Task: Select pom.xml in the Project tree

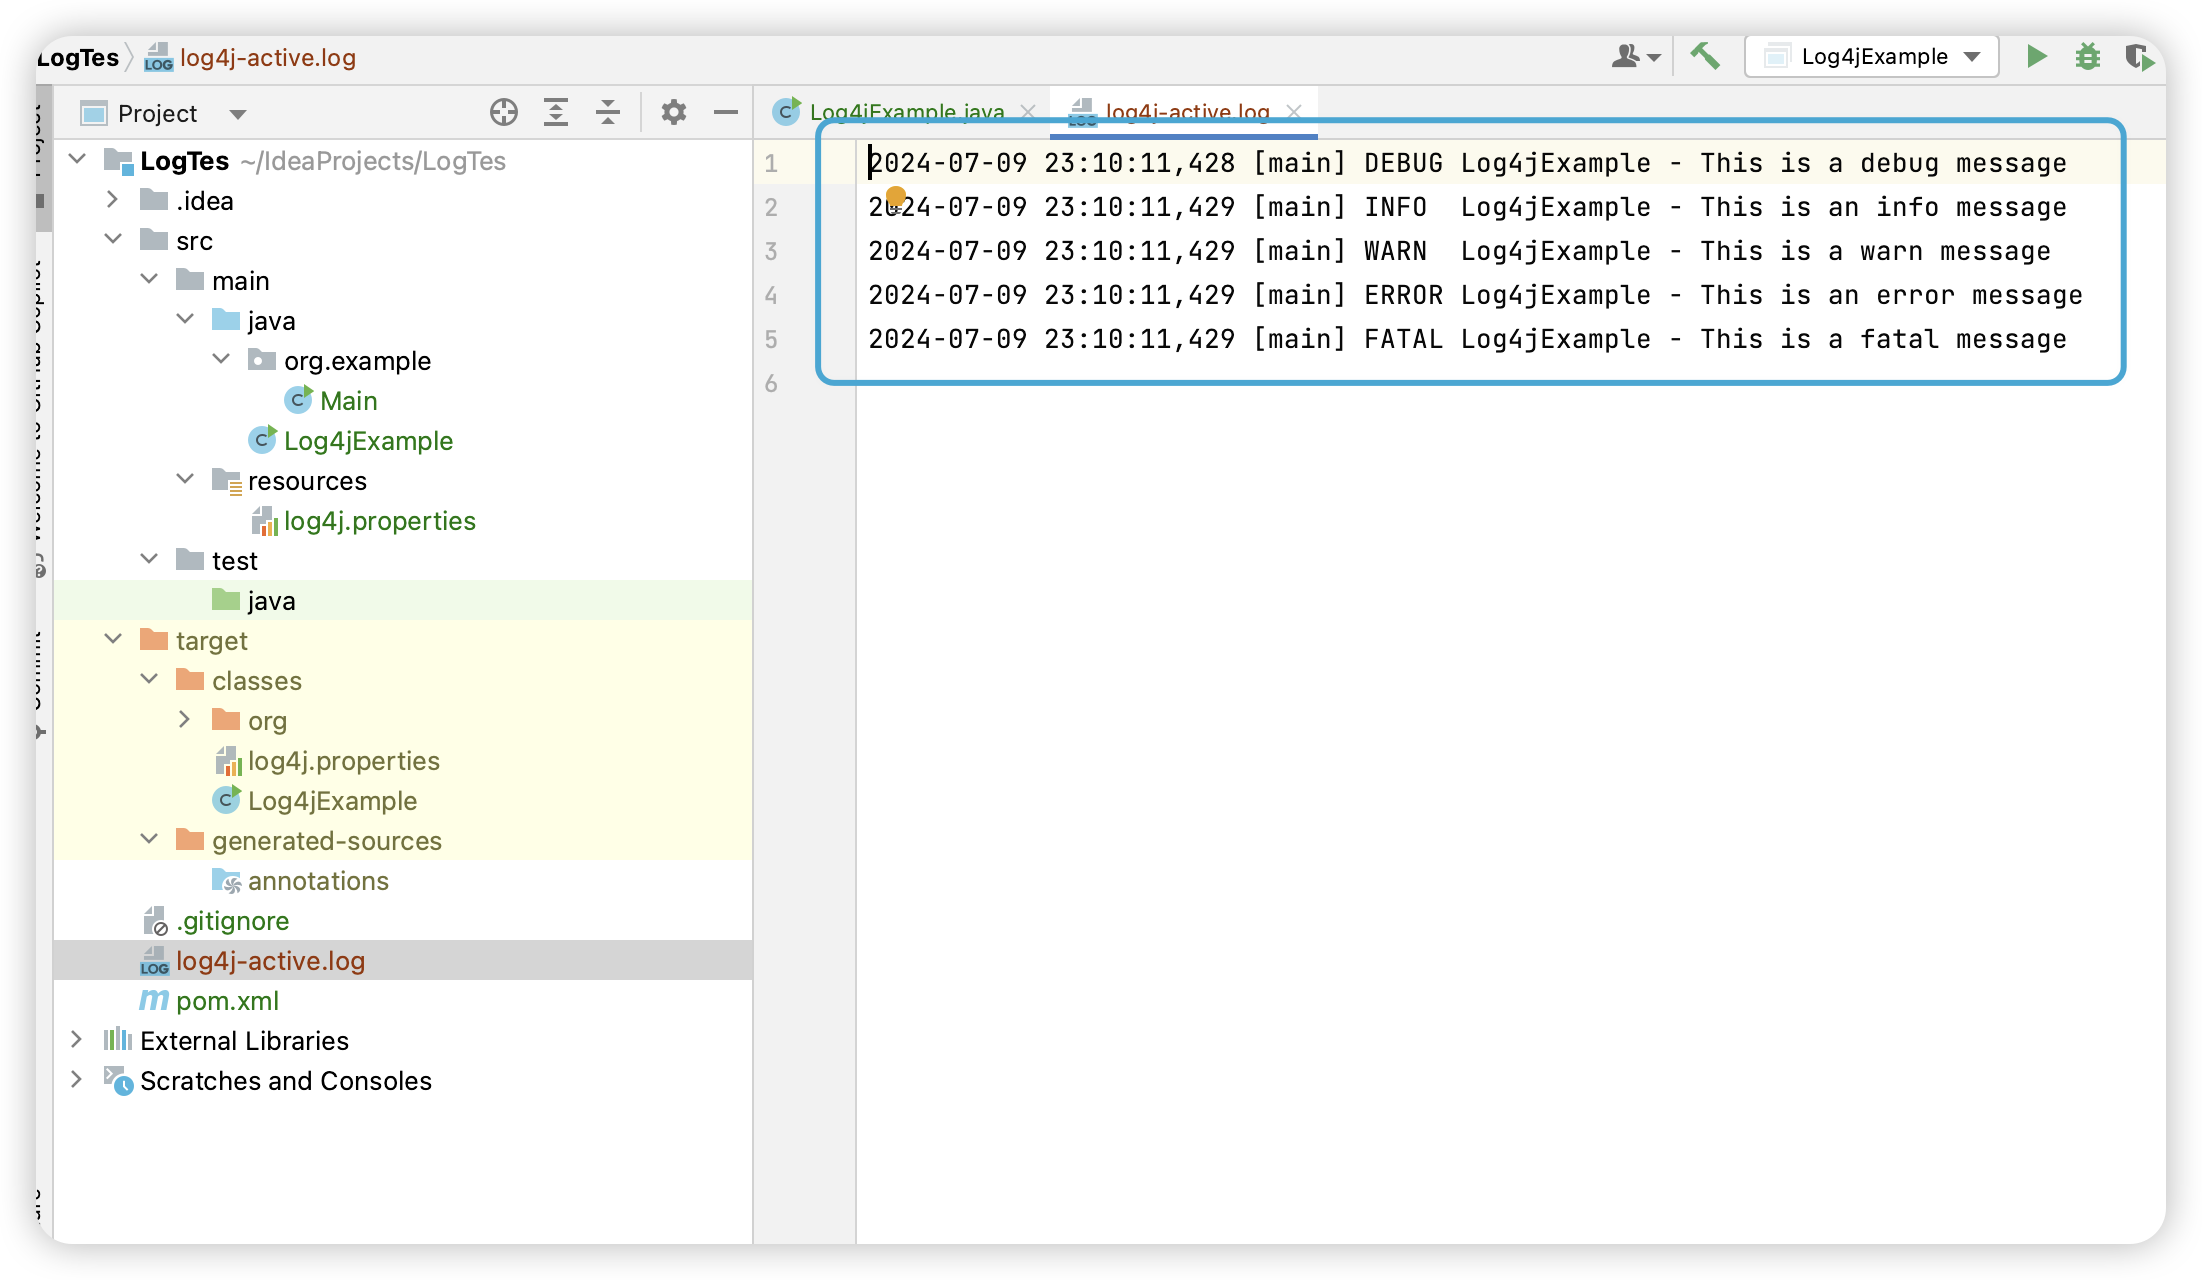Action: coord(227,1000)
